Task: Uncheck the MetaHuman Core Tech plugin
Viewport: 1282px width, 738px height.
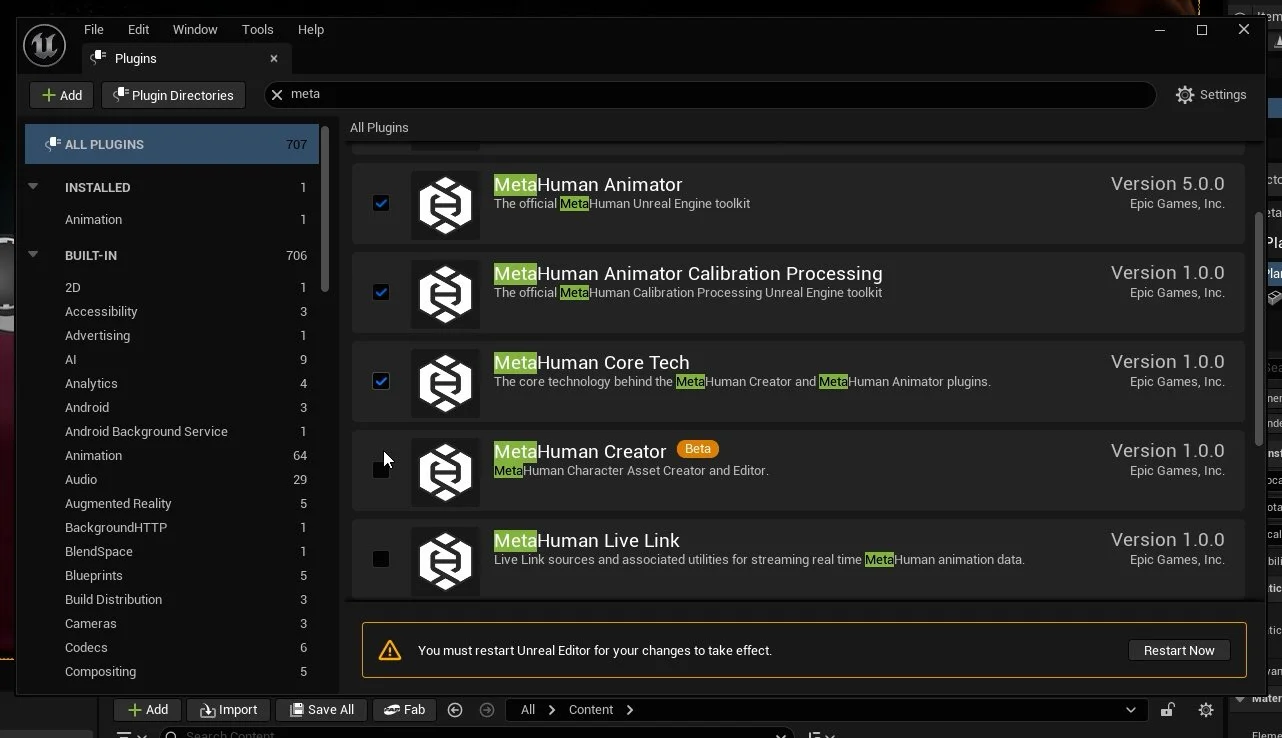Action: click(381, 381)
